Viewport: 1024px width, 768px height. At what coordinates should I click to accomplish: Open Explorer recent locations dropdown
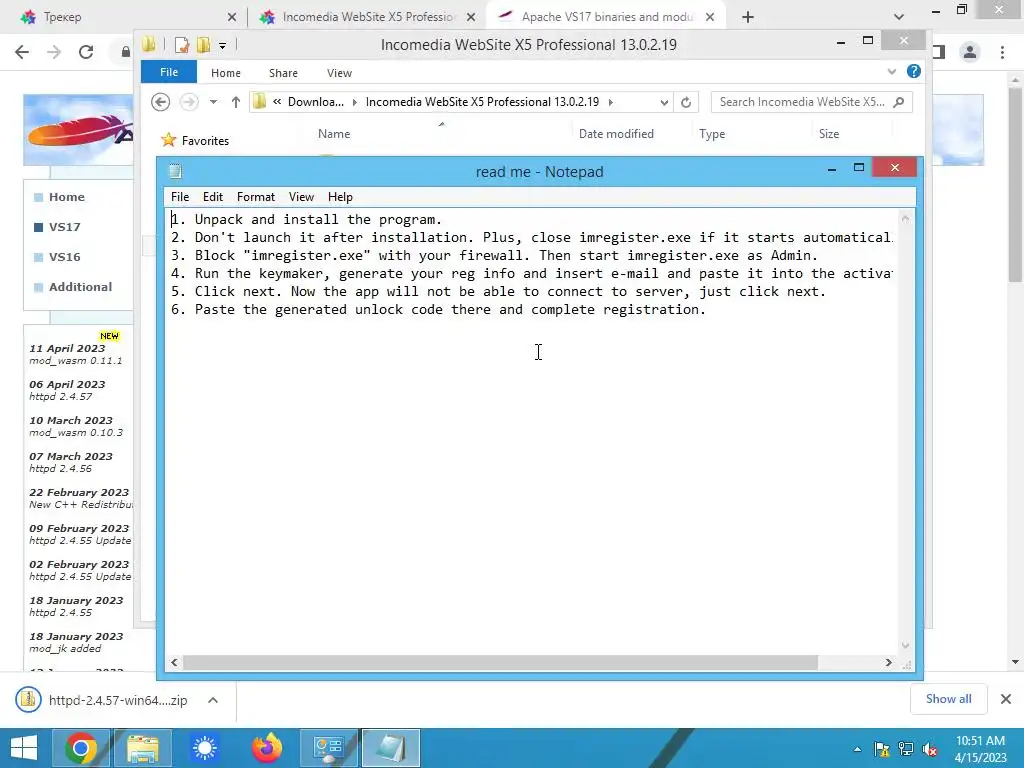click(213, 102)
